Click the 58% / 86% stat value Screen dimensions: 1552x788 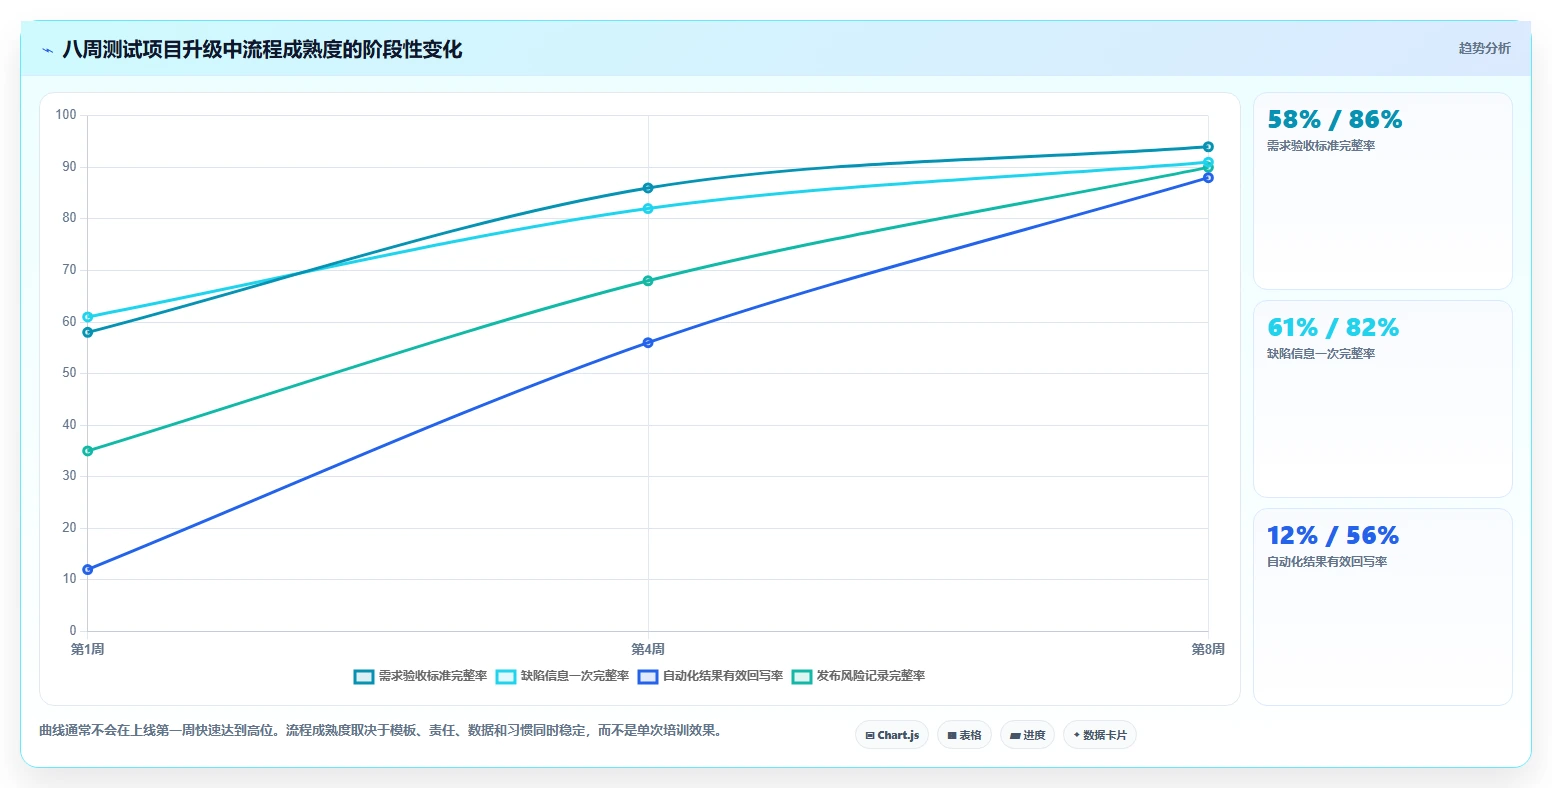coord(1335,120)
